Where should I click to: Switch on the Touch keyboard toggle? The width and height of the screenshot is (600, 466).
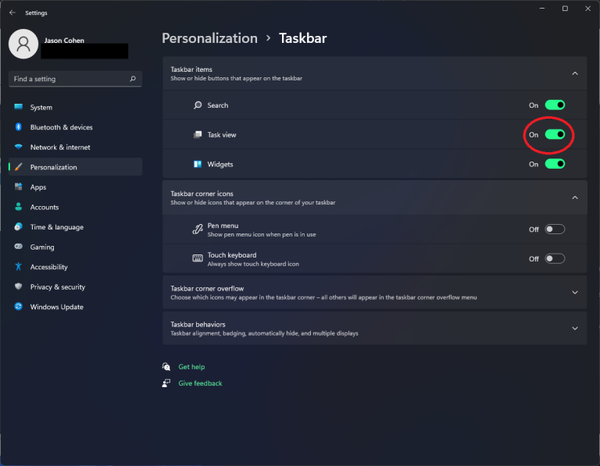[x=554, y=259]
